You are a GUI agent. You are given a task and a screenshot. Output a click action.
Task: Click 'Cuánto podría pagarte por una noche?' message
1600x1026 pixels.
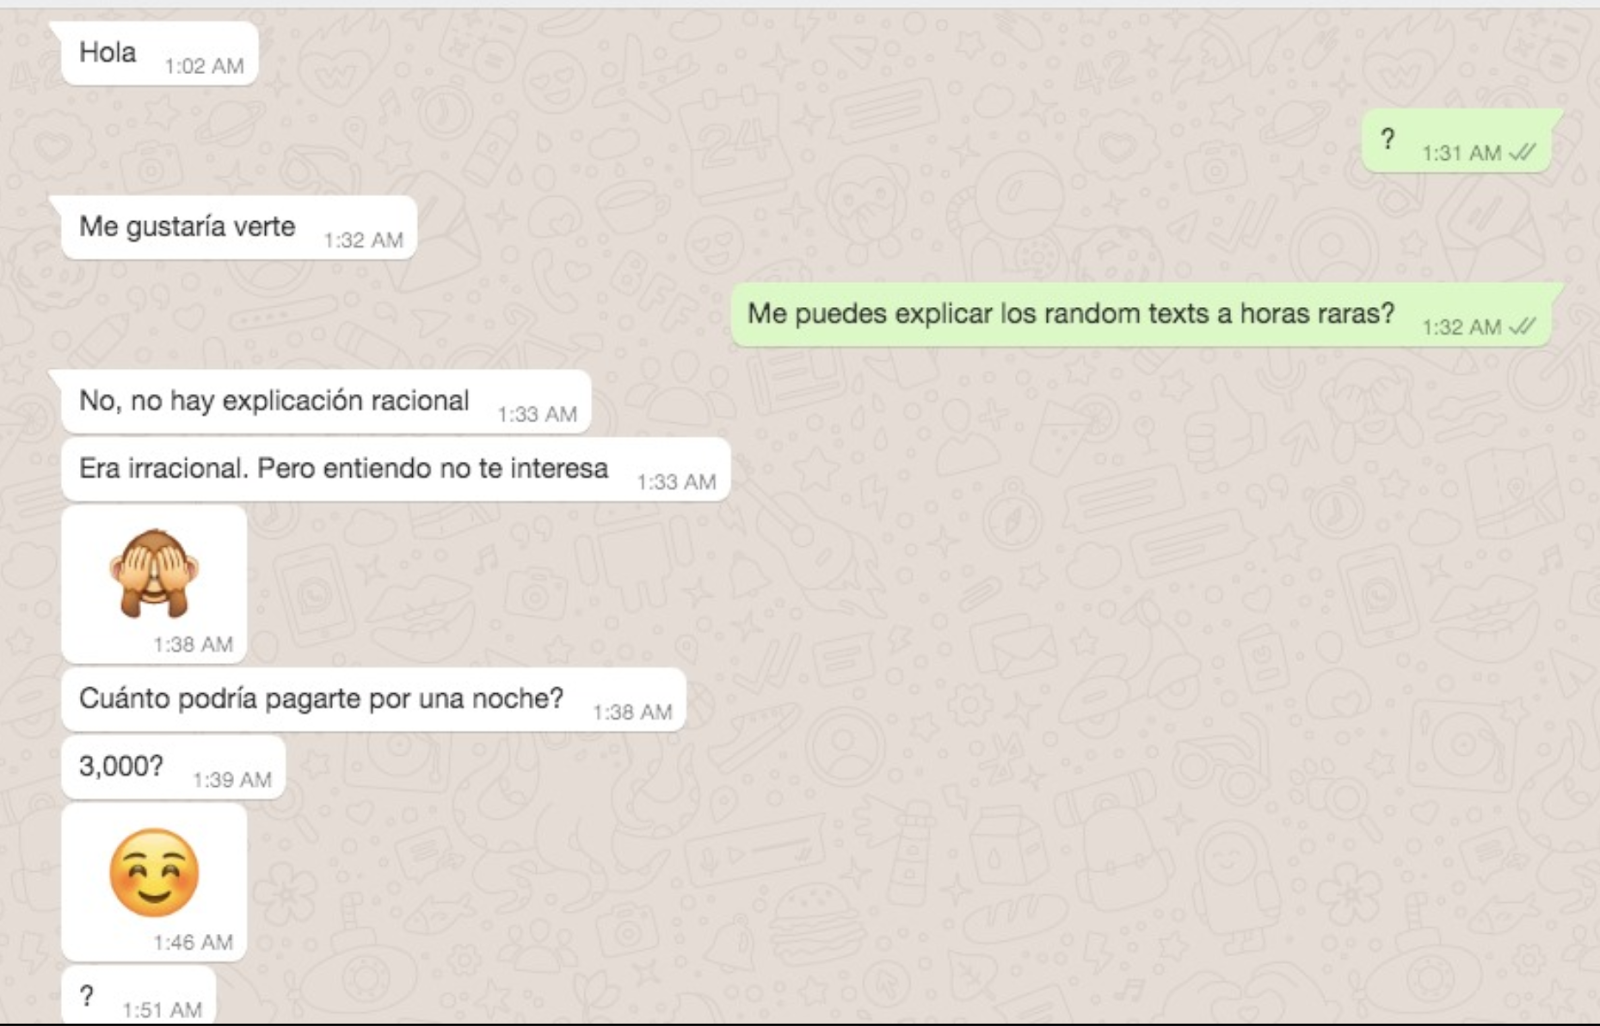pos(374,699)
